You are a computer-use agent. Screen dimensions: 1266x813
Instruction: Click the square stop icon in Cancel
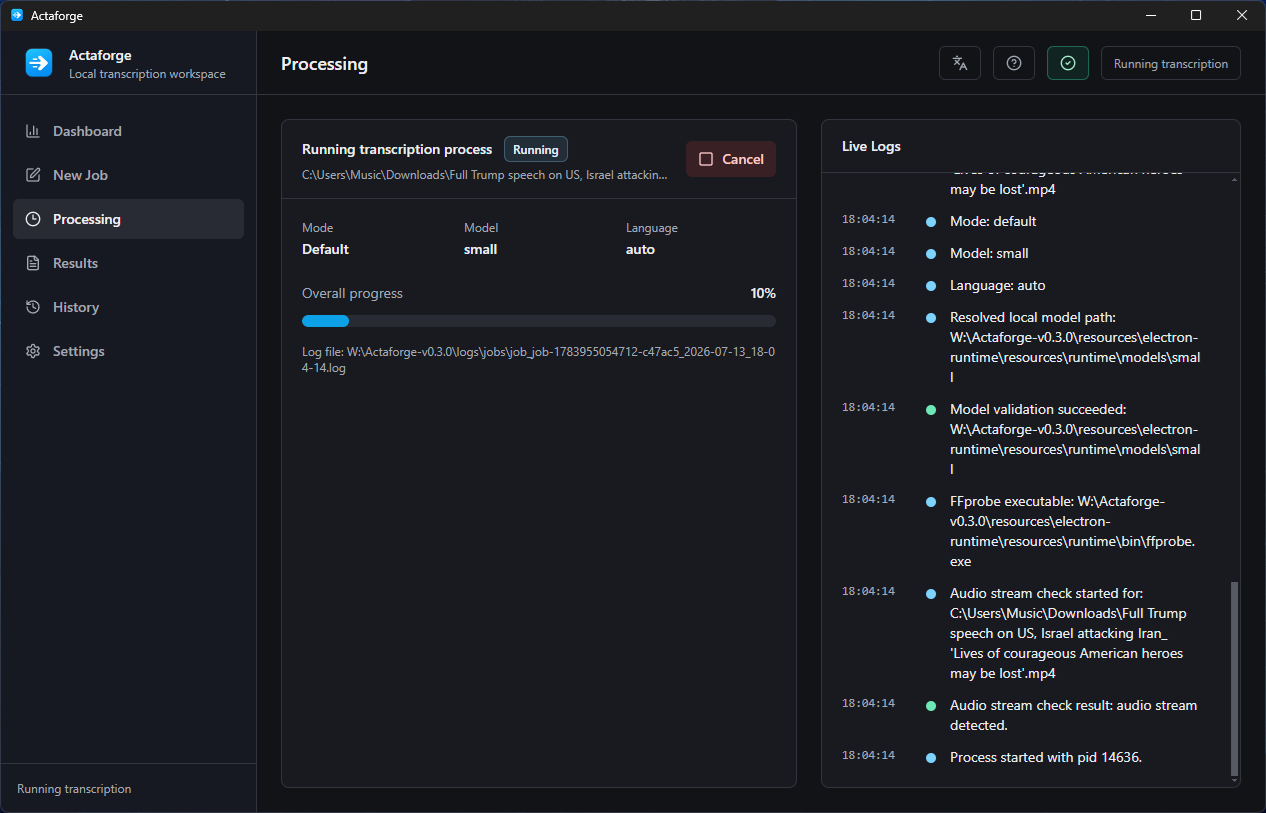tap(706, 159)
